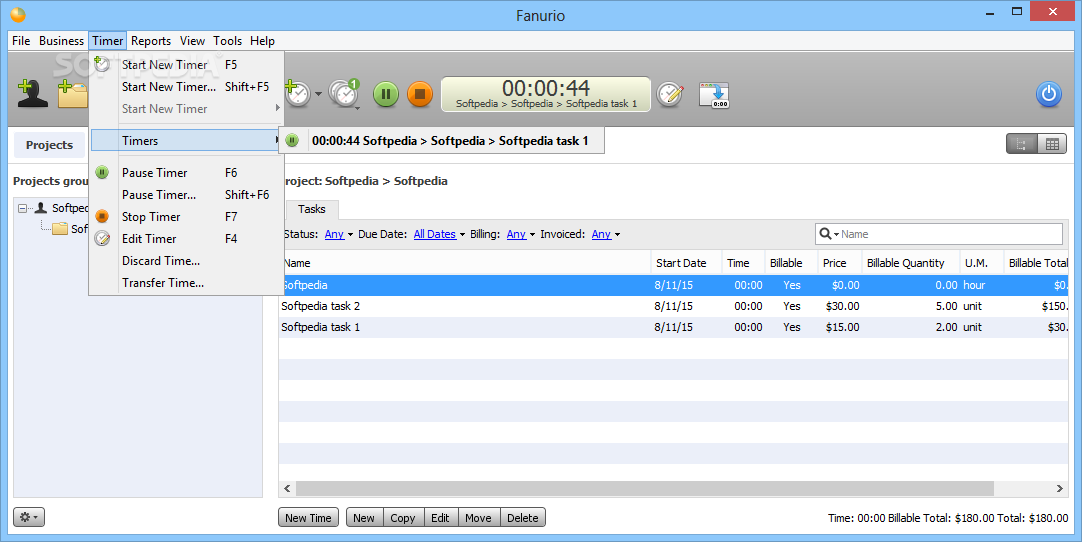Viewport: 1082px width, 542px height.
Task: Expand the Timers submenu entry
Action: click(x=186, y=141)
